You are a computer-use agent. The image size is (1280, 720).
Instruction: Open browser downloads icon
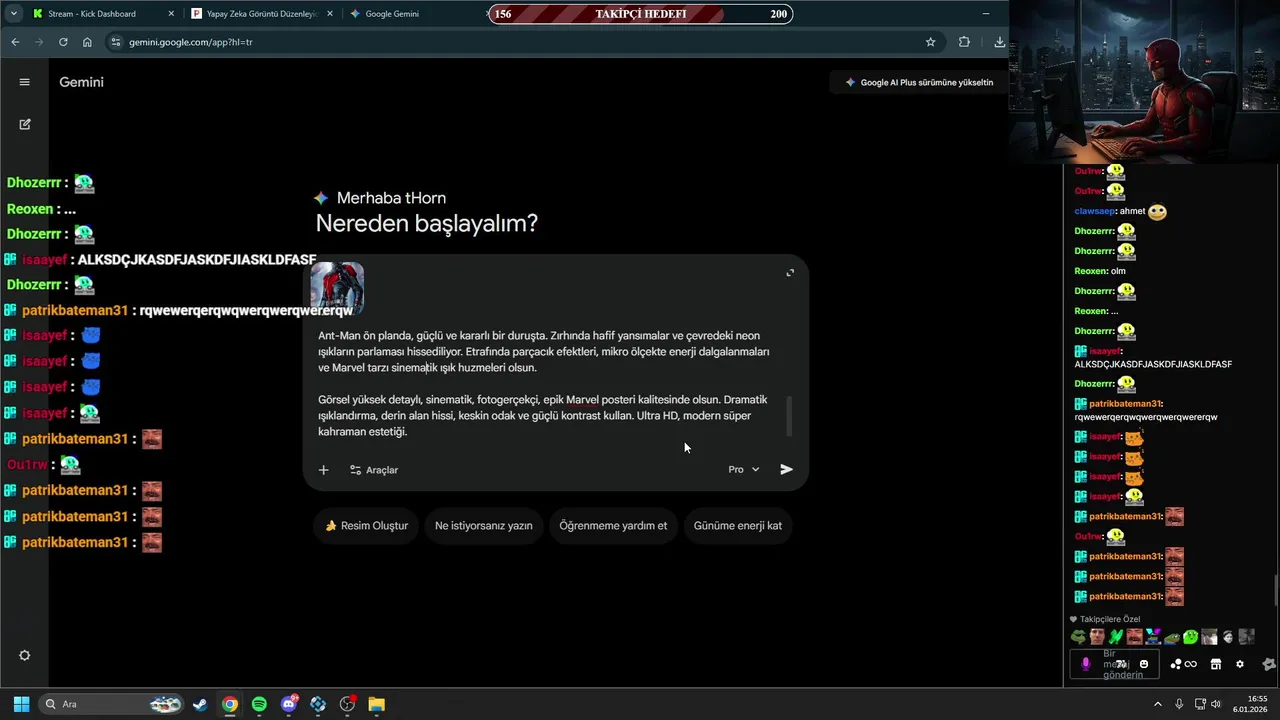point(999,42)
